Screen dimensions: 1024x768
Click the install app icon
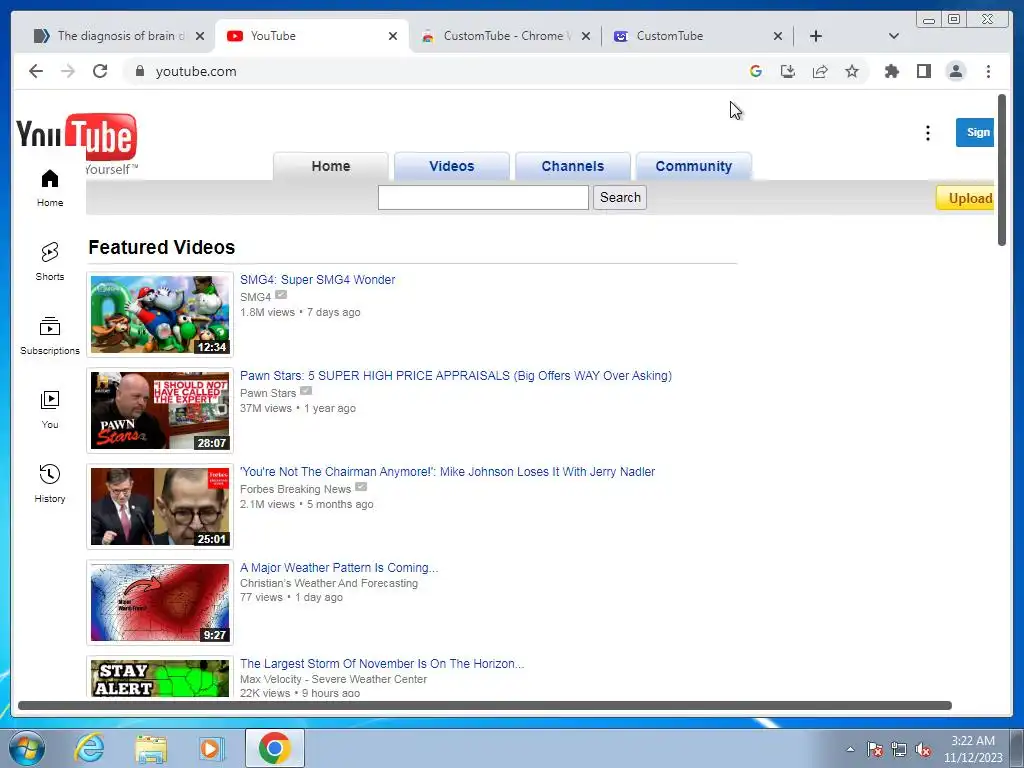(x=788, y=71)
